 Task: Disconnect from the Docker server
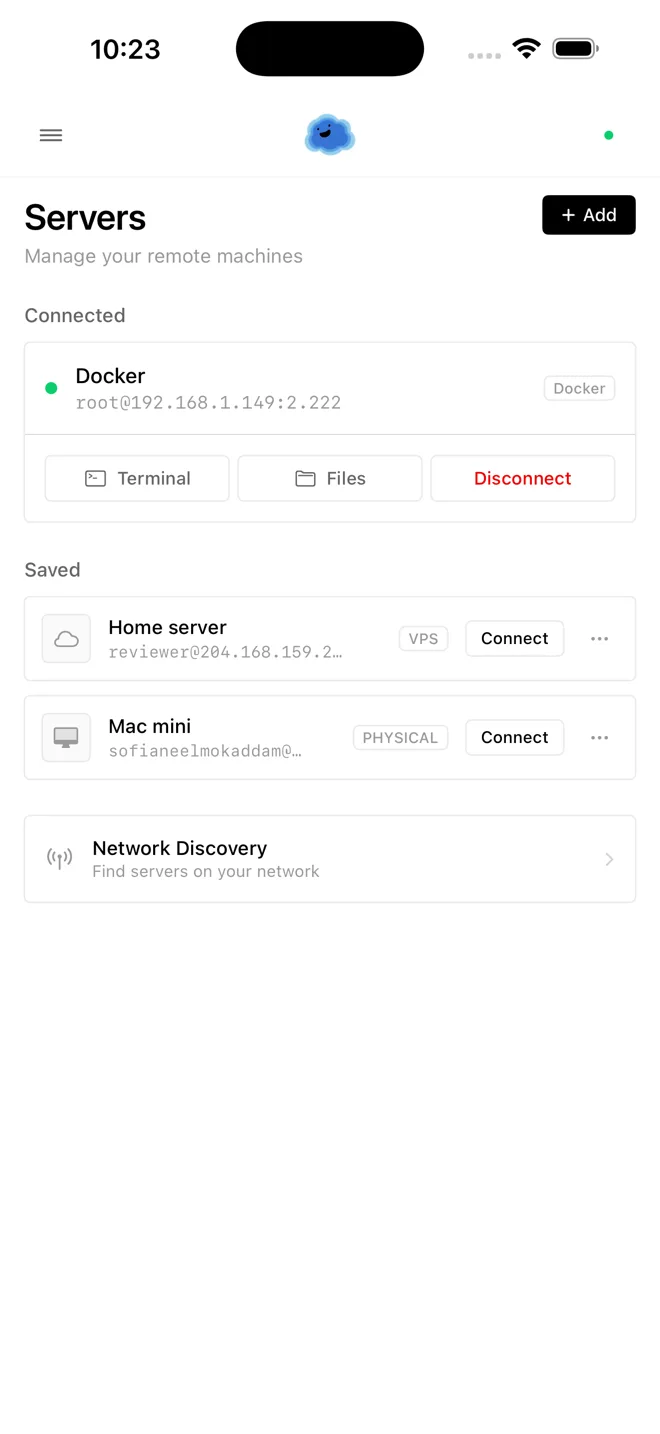522,478
